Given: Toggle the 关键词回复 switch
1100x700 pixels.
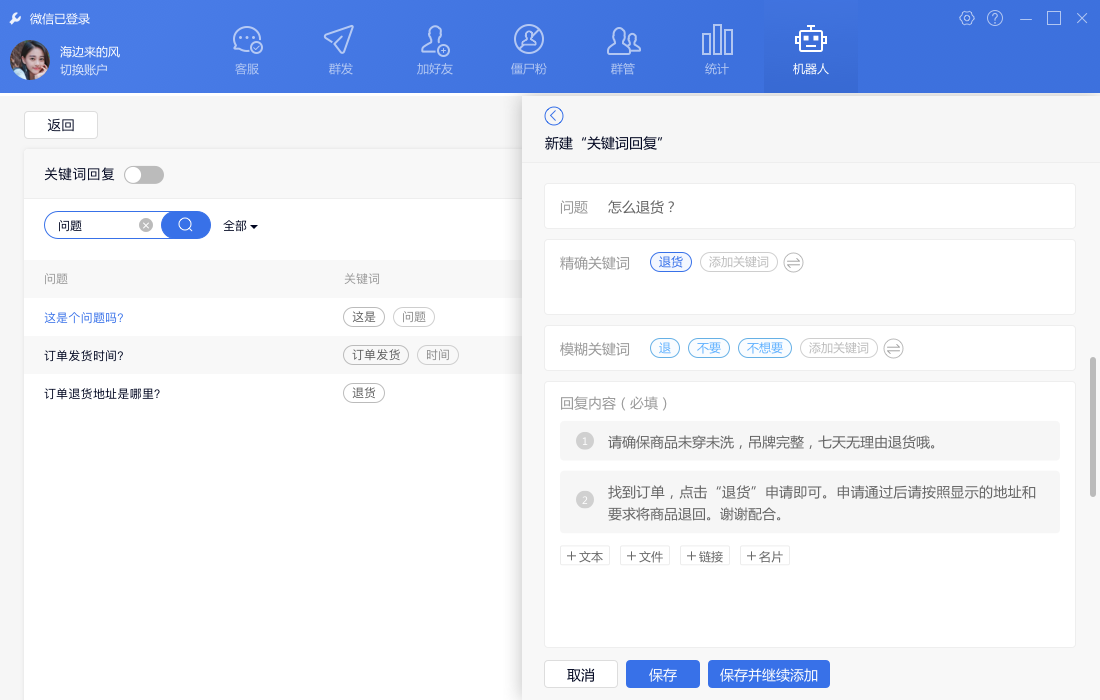Looking at the screenshot, I should coord(144,175).
